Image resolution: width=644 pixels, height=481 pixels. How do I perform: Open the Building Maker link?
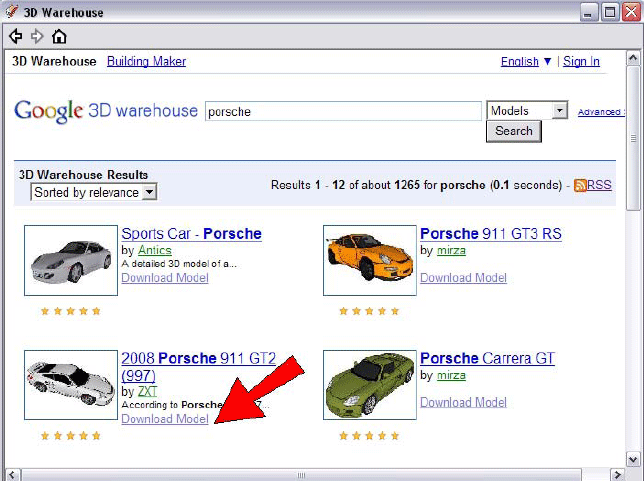tap(146, 61)
